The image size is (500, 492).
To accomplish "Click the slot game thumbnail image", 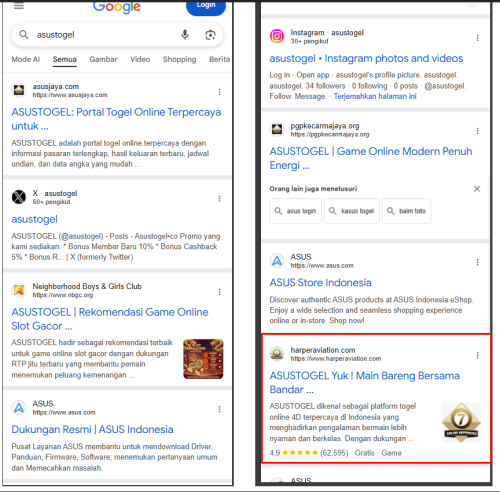I will [203, 359].
